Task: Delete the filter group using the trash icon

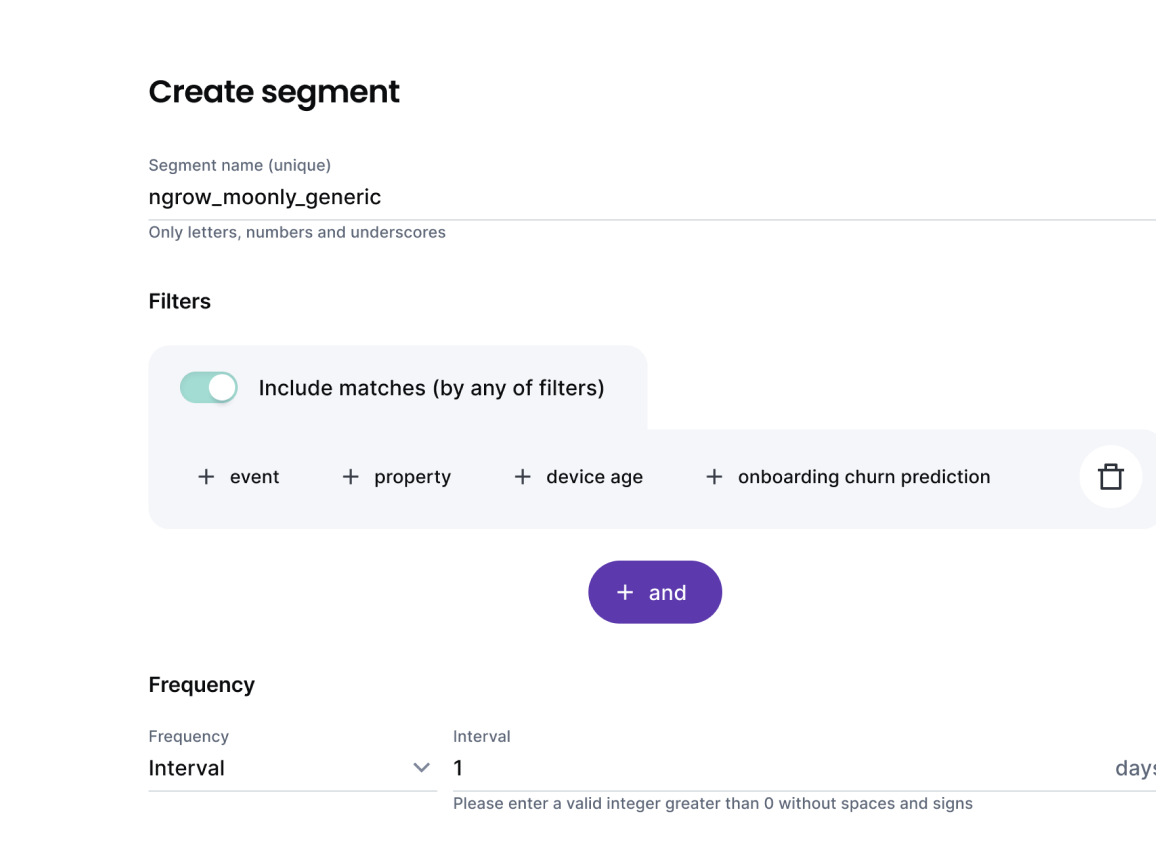Action: pos(1111,477)
